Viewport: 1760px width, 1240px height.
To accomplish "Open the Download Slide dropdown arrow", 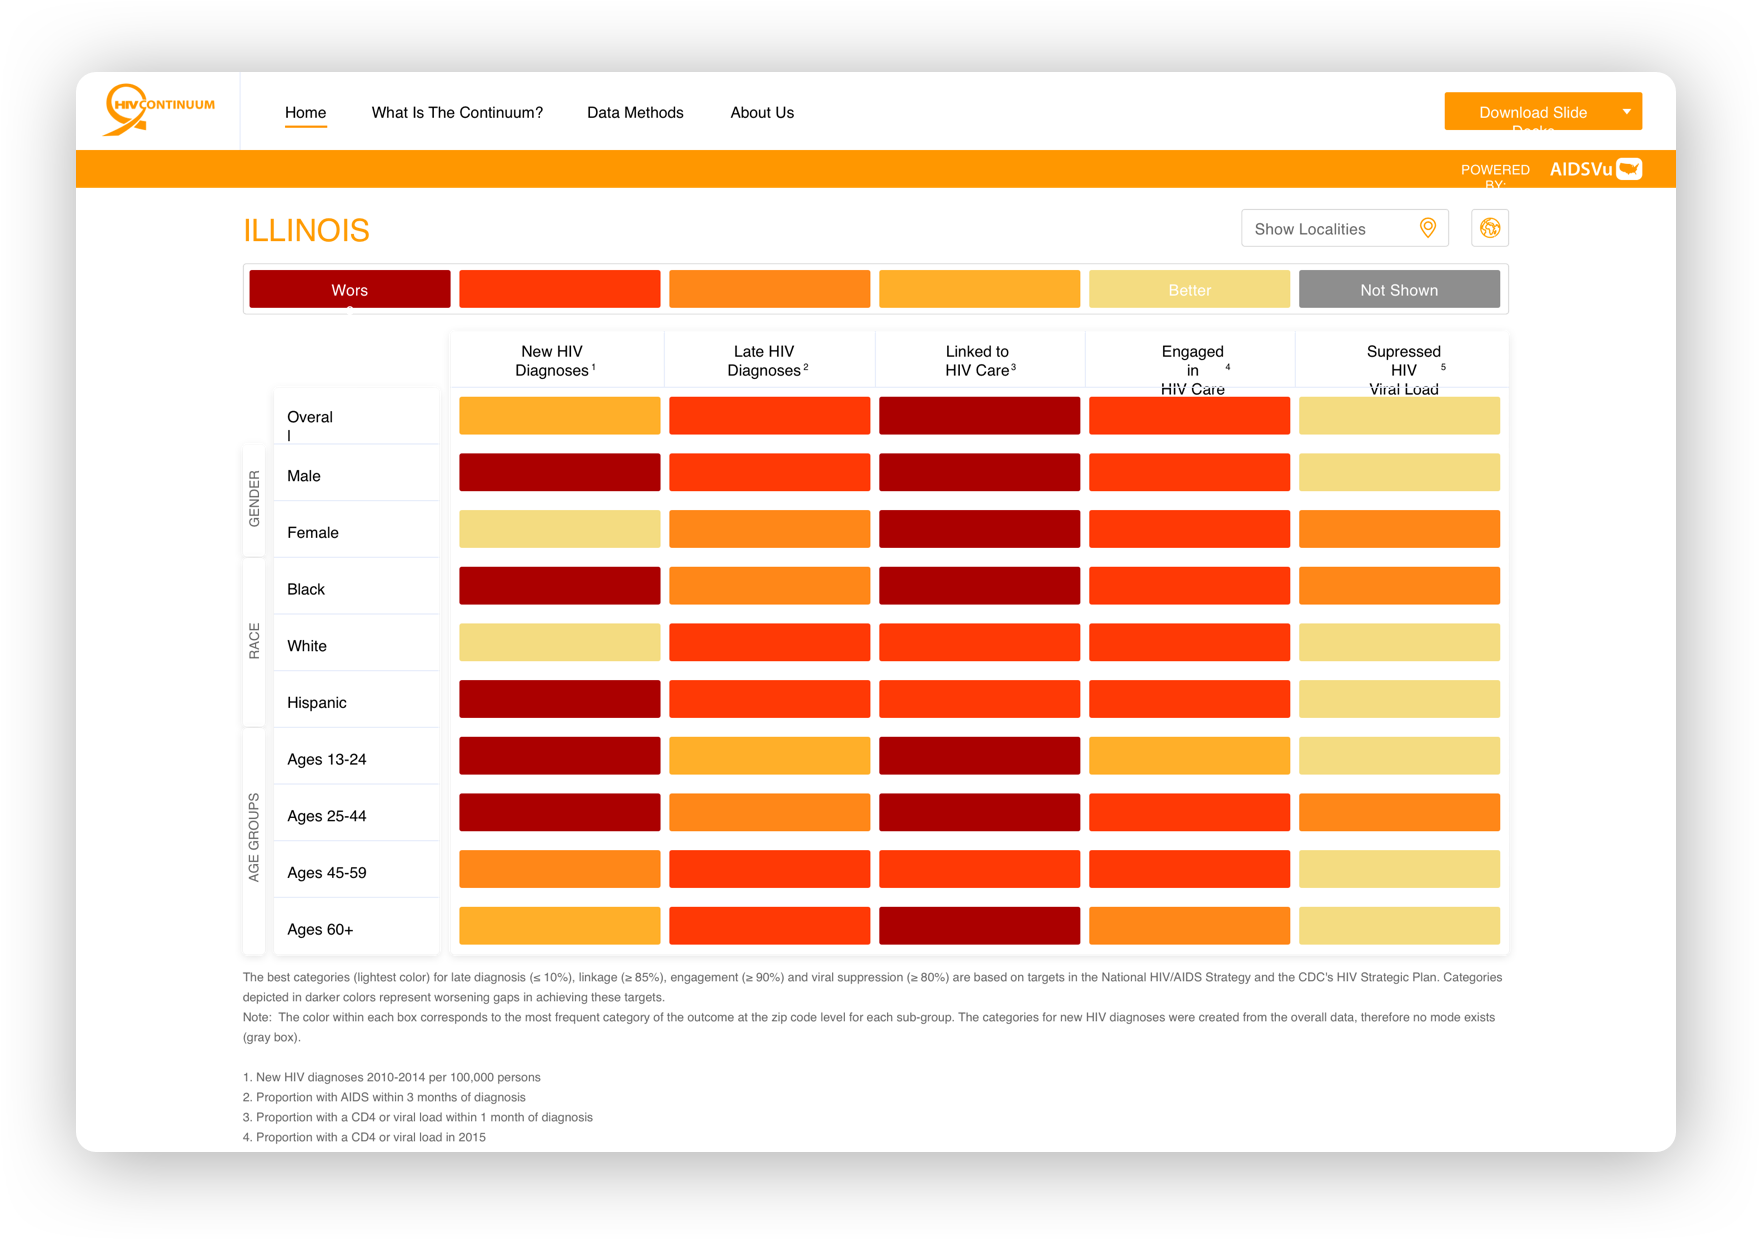I will click(1627, 112).
